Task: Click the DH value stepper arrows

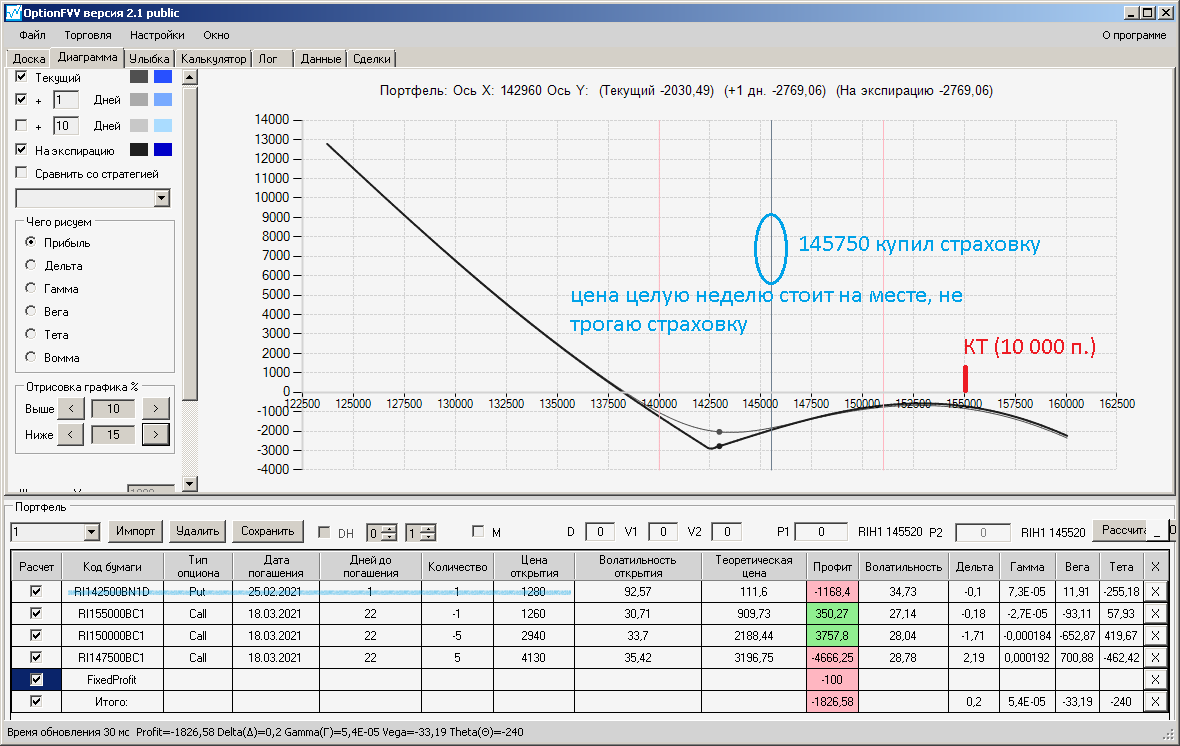Action: [x=389, y=533]
